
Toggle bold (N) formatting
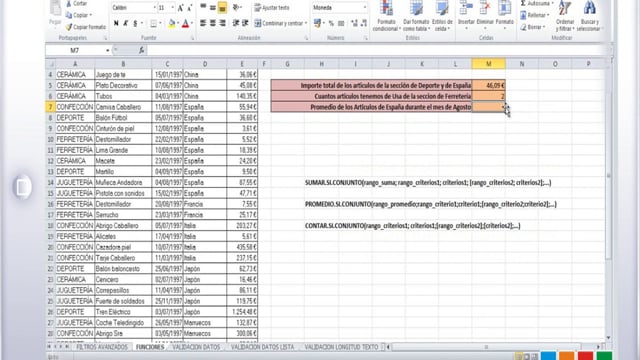[x=116, y=24]
